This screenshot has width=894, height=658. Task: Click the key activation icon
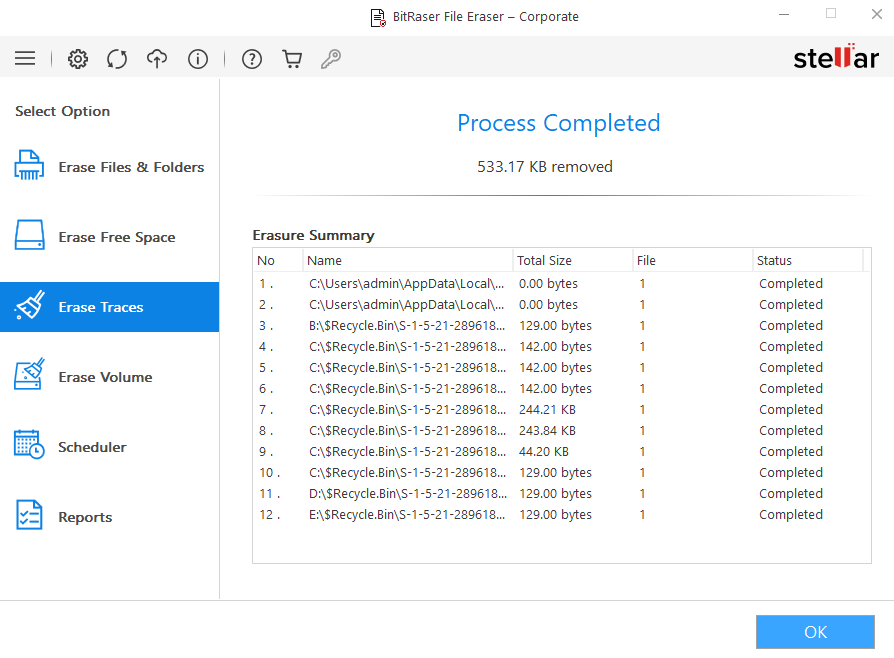(x=331, y=59)
